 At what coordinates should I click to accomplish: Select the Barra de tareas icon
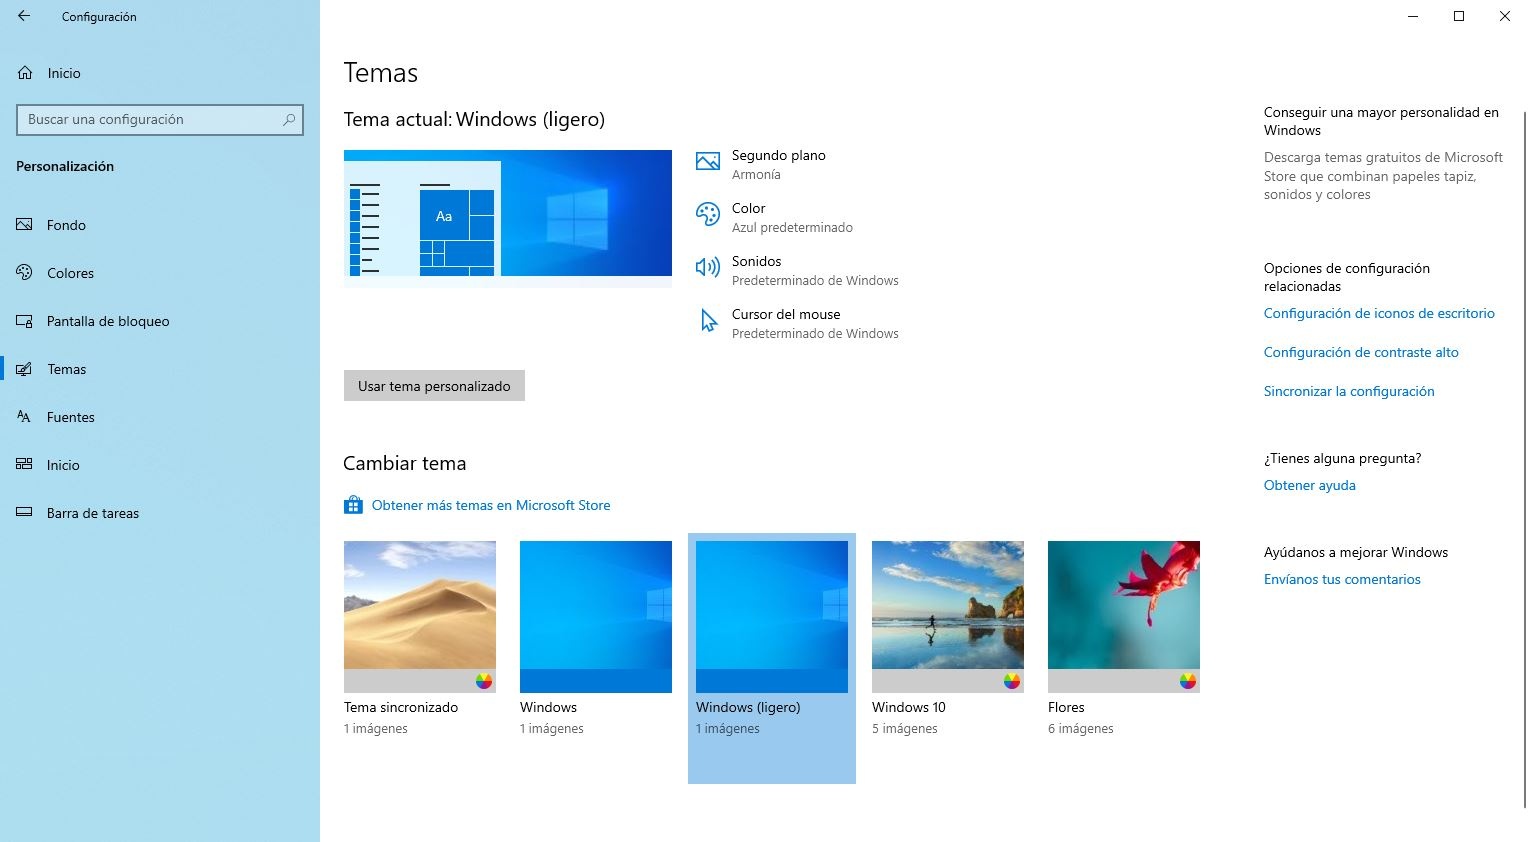[x=25, y=513]
